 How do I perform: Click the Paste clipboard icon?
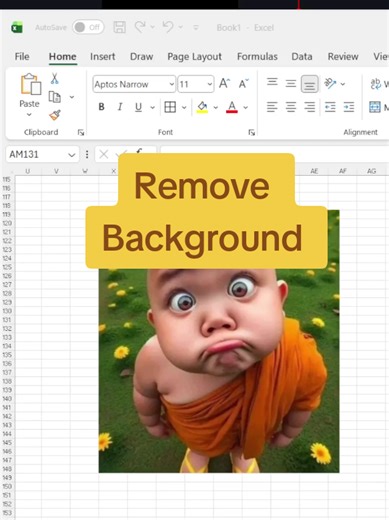tap(30, 84)
